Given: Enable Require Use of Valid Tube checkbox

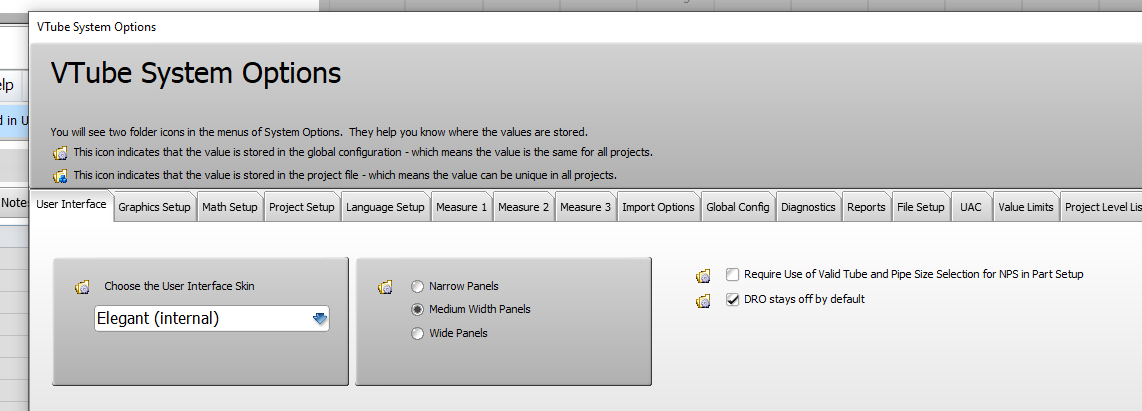Looking at the screenshot, I should click(x=733, y=275).
